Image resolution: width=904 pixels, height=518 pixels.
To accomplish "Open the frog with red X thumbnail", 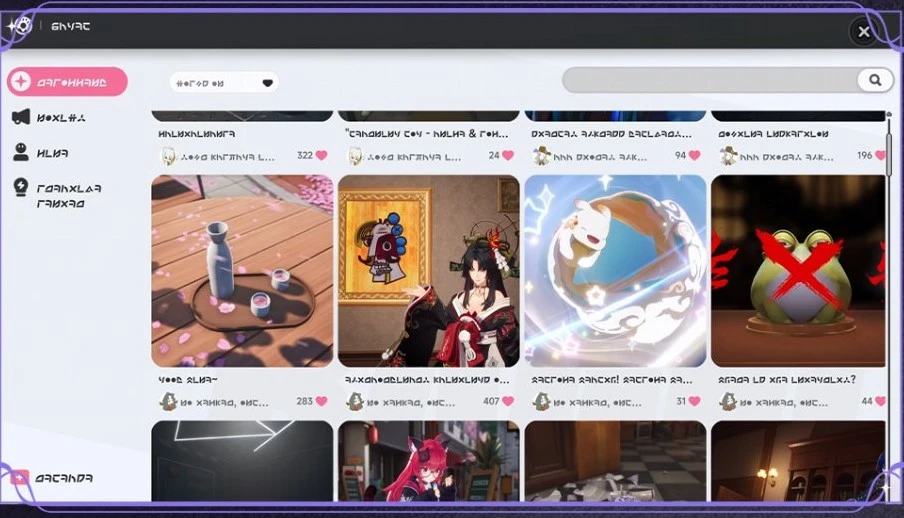I will tap(798, 271).
